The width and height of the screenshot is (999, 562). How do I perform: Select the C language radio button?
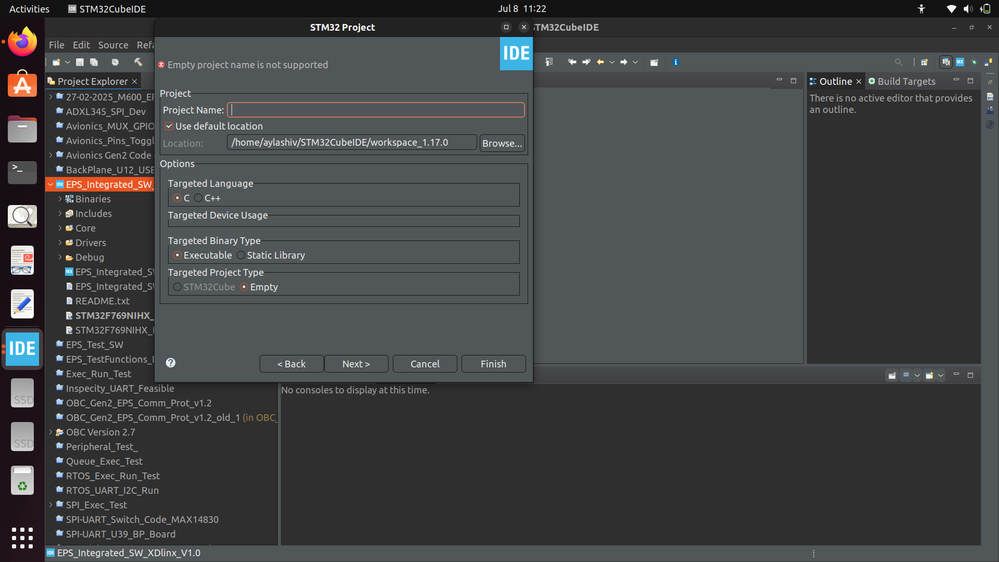pyautogui.click(x=177, y=198)
